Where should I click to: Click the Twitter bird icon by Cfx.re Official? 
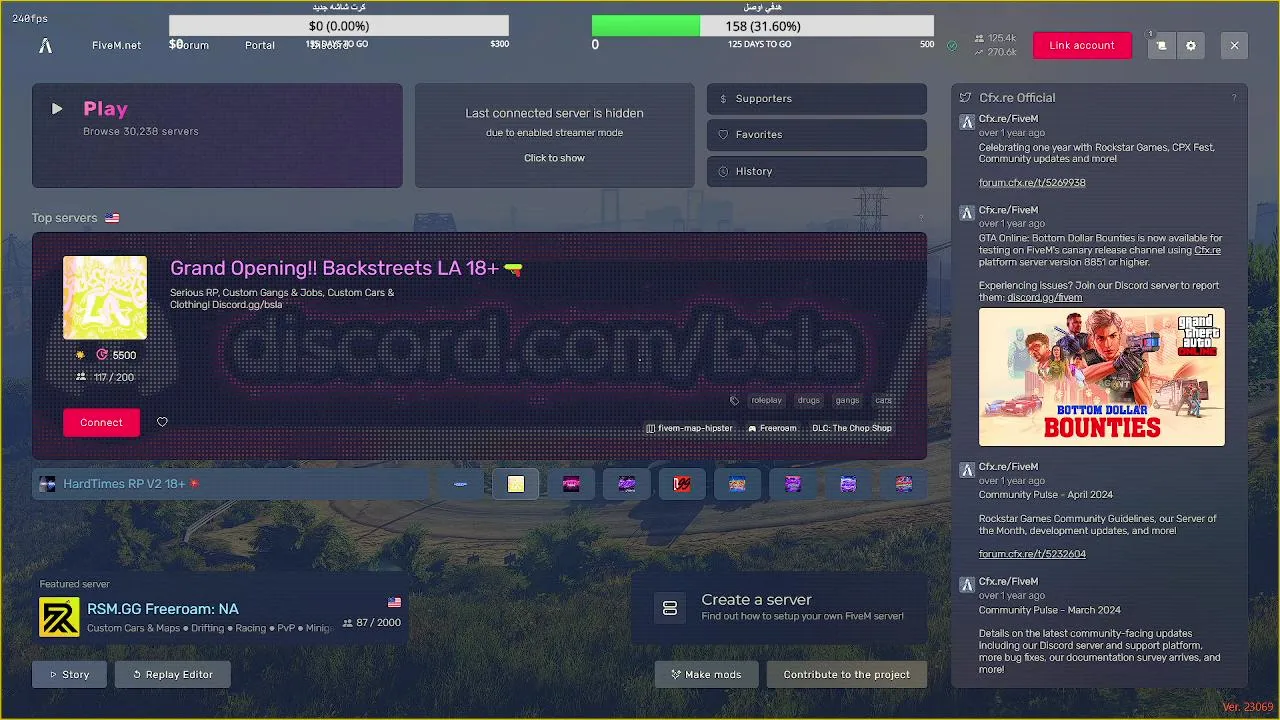point(965,97)
